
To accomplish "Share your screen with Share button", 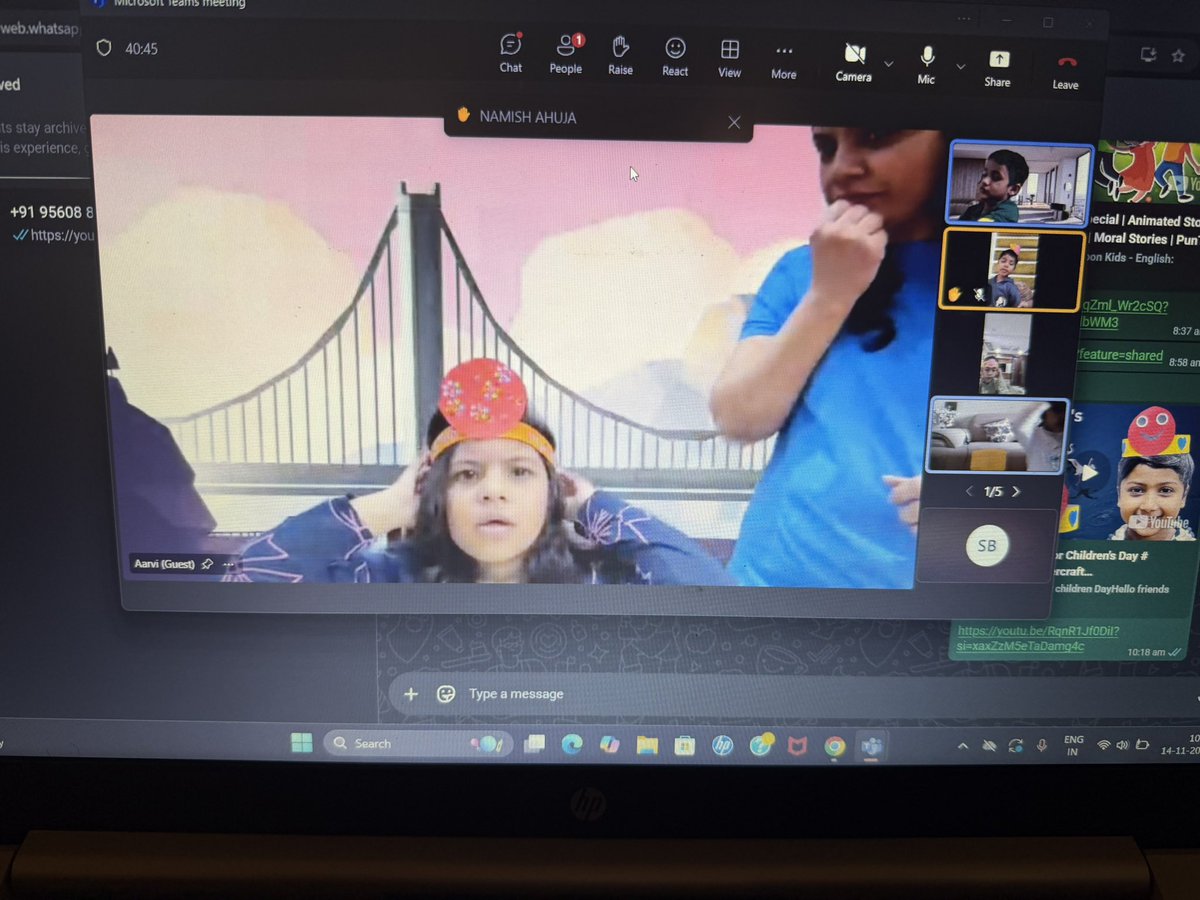I will (997, 68).
